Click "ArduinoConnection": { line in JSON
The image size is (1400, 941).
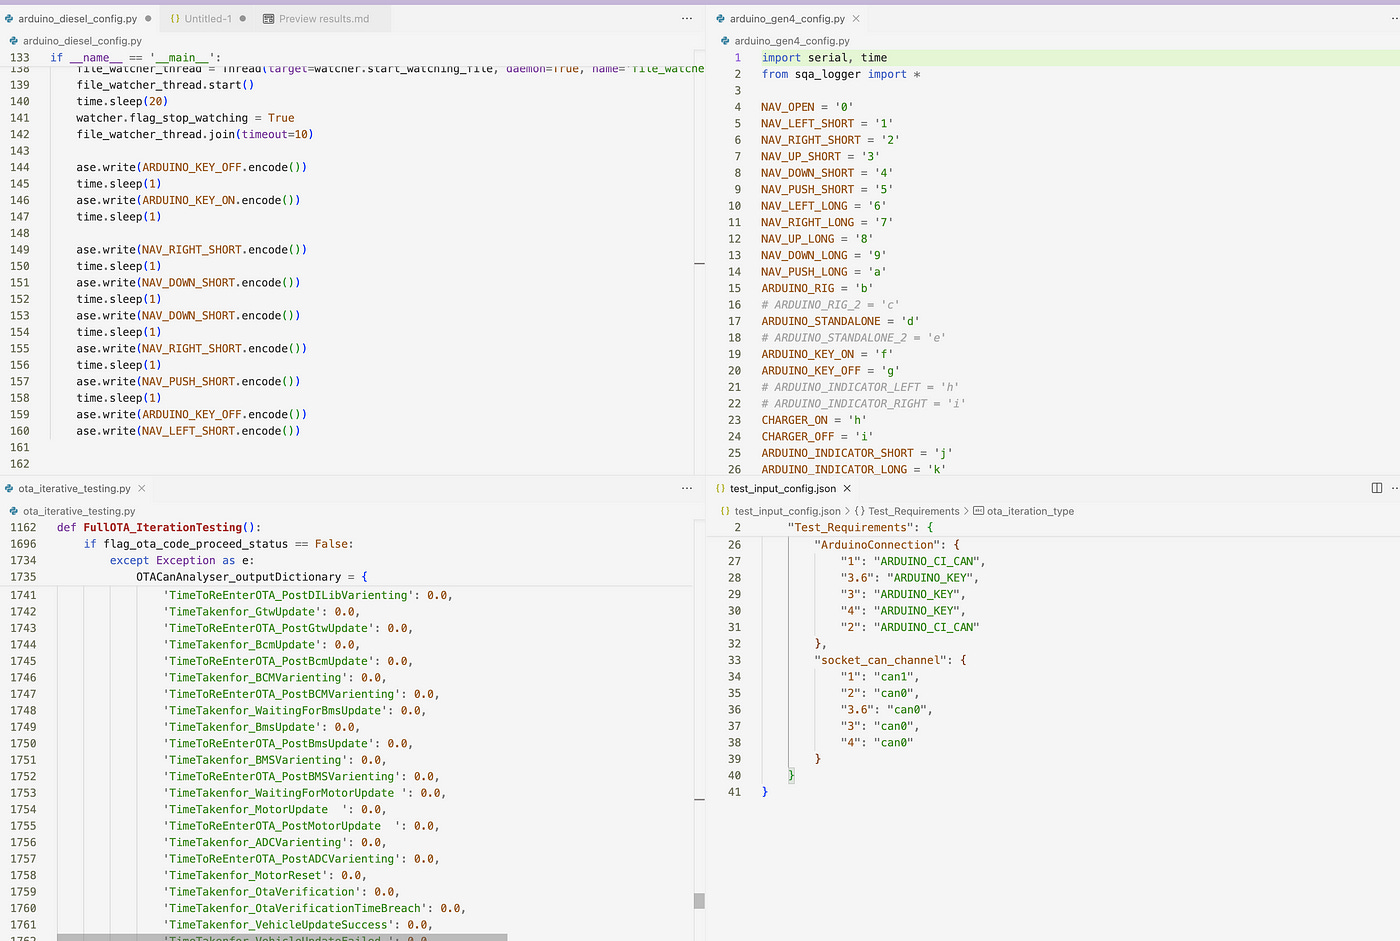pos(887,544)
